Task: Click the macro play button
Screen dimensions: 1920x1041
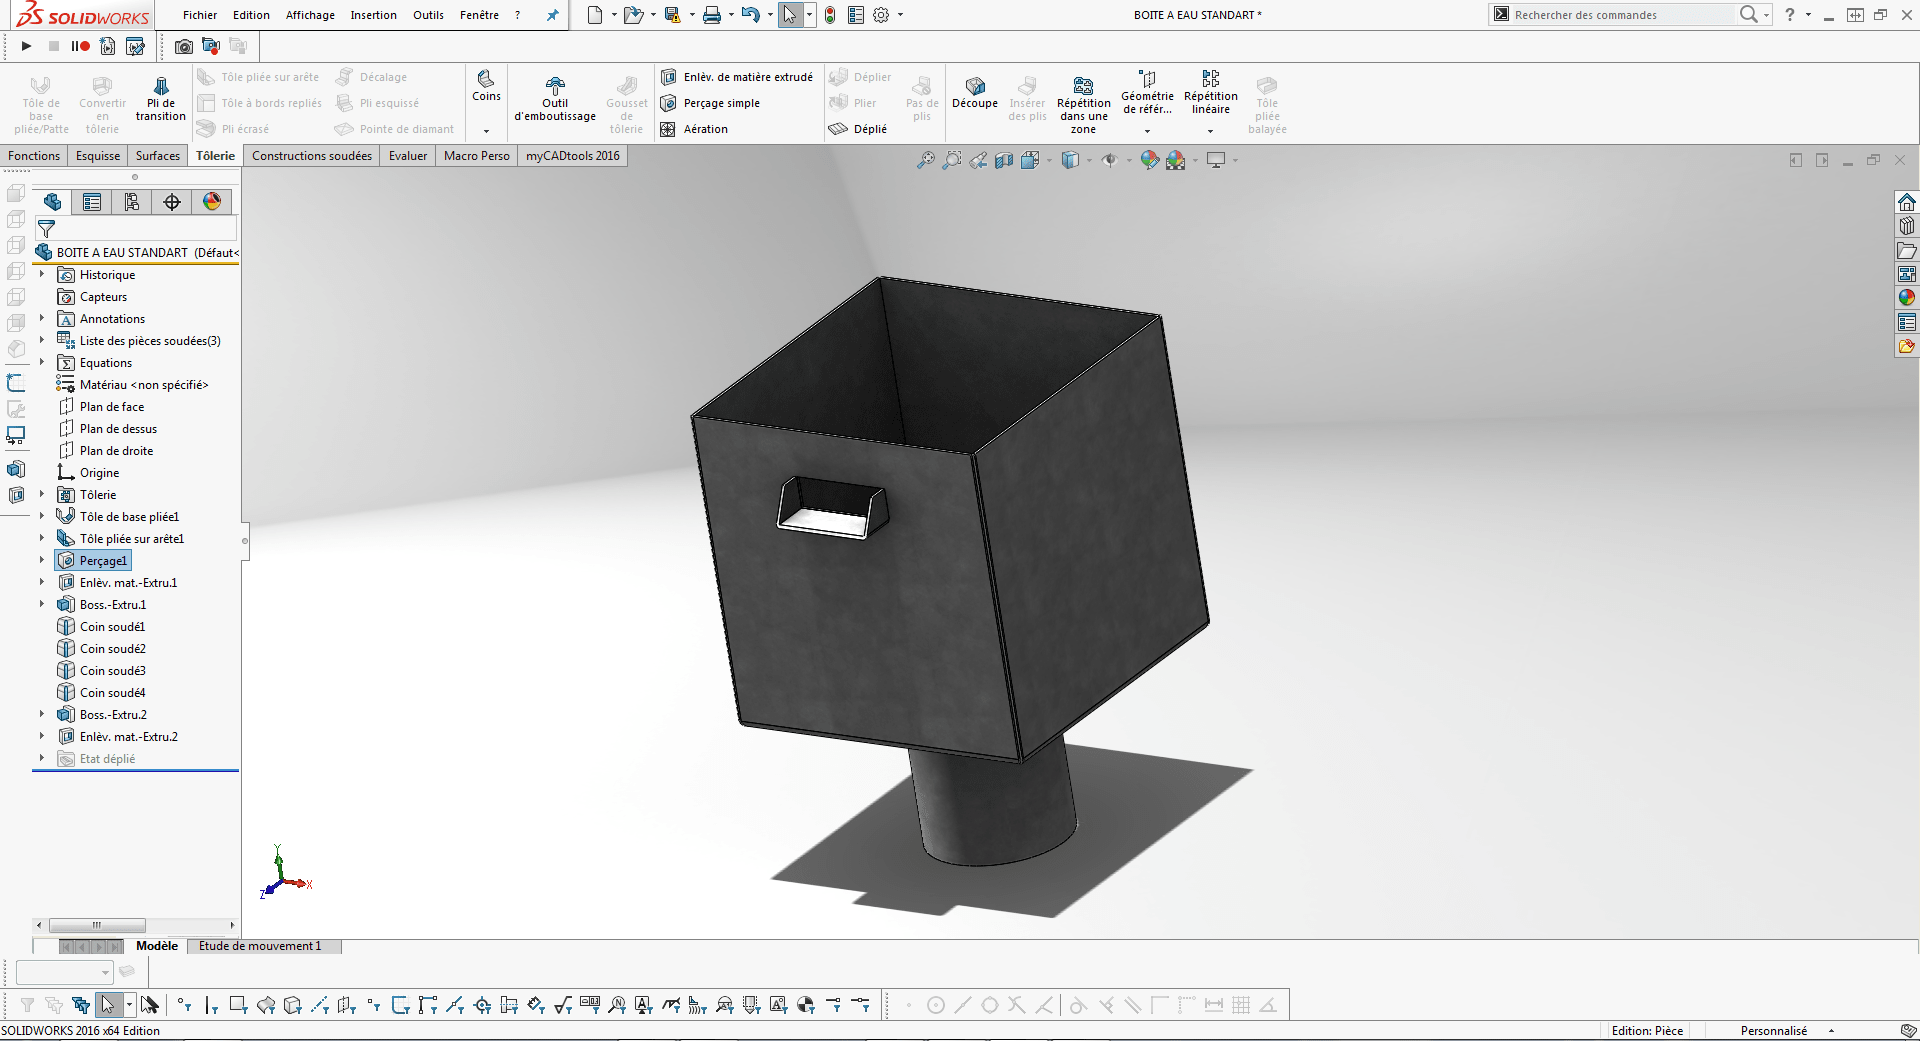Action: pos(27,46)
